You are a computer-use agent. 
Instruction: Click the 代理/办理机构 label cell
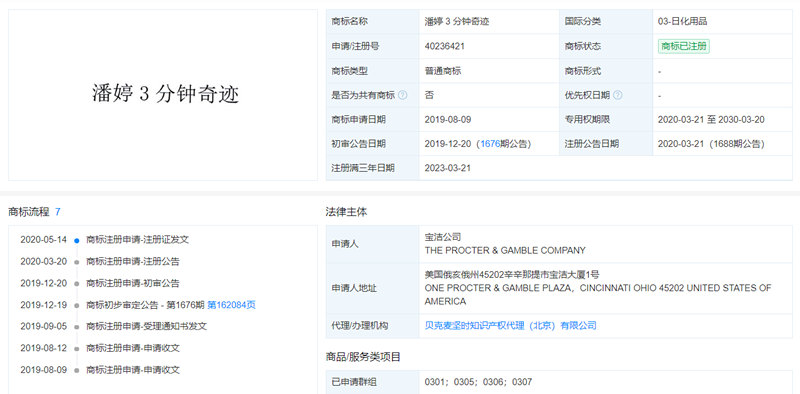click(372, 326)
